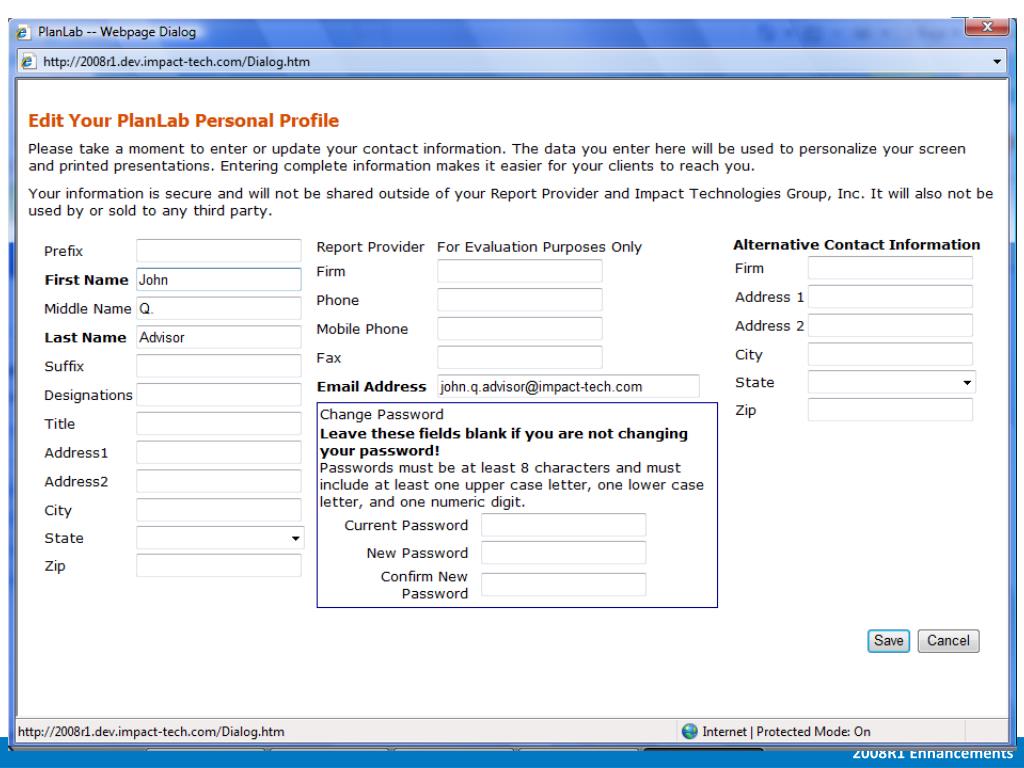
Task: Click the Address1 input field
Action: coord(219,452)
